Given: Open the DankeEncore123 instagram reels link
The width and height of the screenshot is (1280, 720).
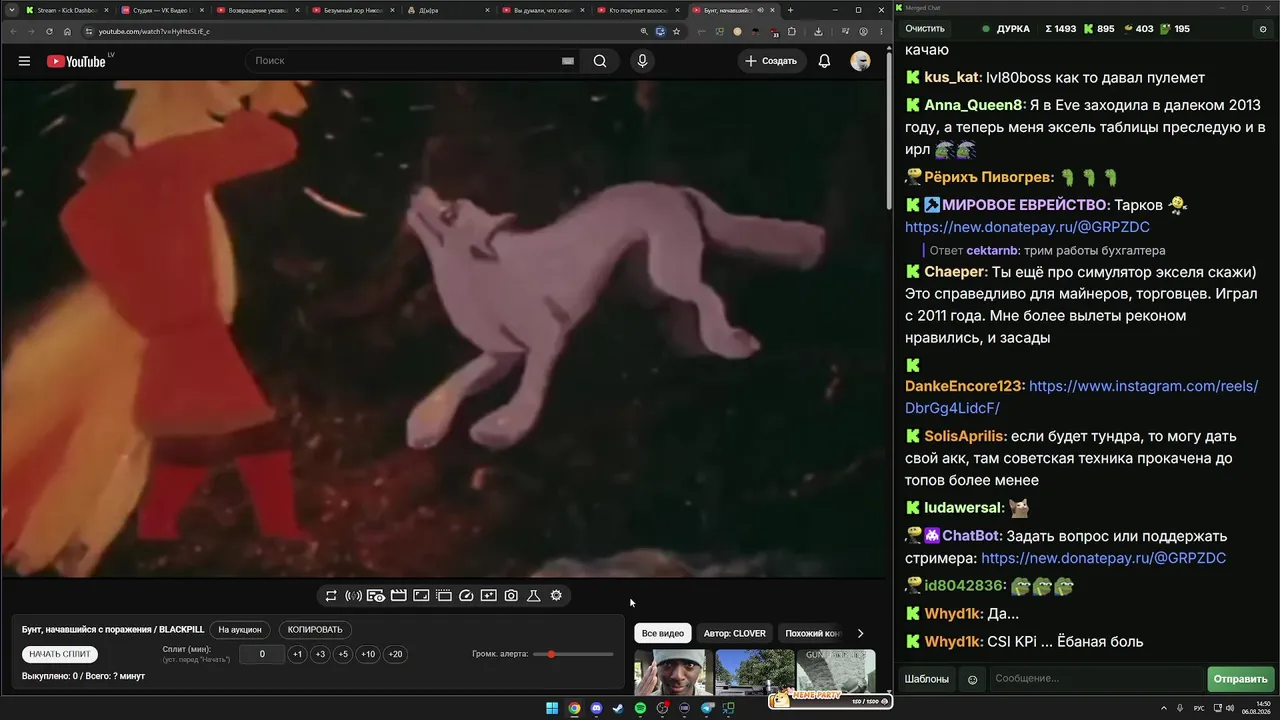Looking at the screenshot, I should coord(1082,397).
